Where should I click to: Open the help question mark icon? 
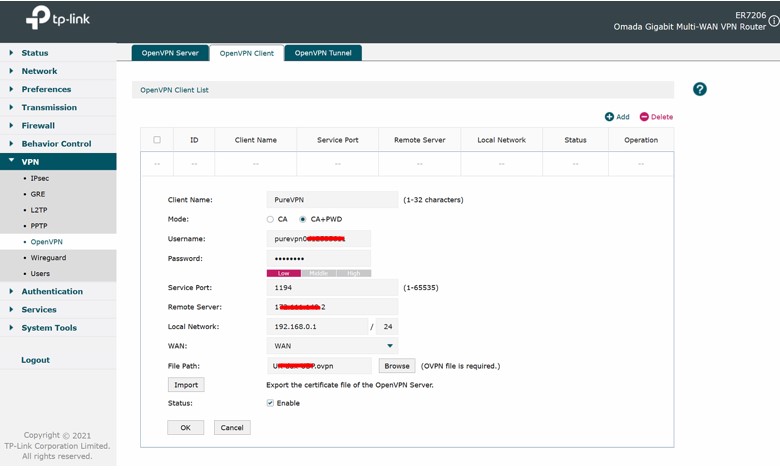699,89
